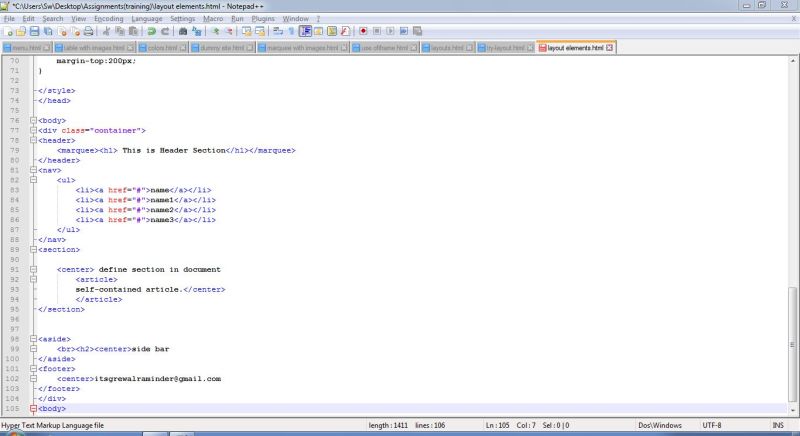
Task: Click the Paste toolbar icon
Action: click(x=133, y=32)
